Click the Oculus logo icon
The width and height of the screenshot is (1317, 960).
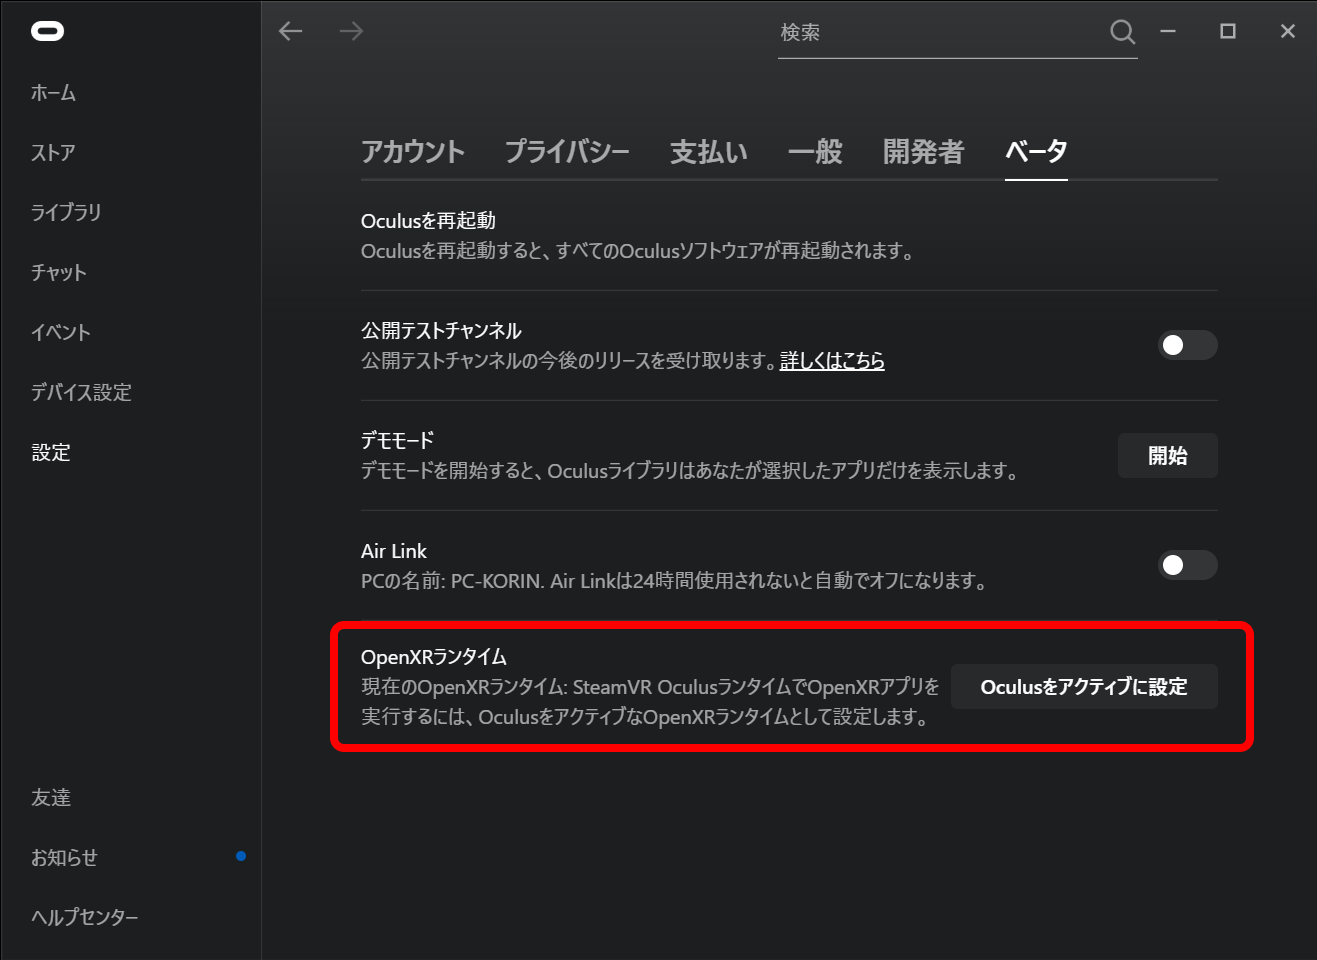click(47, 32)
